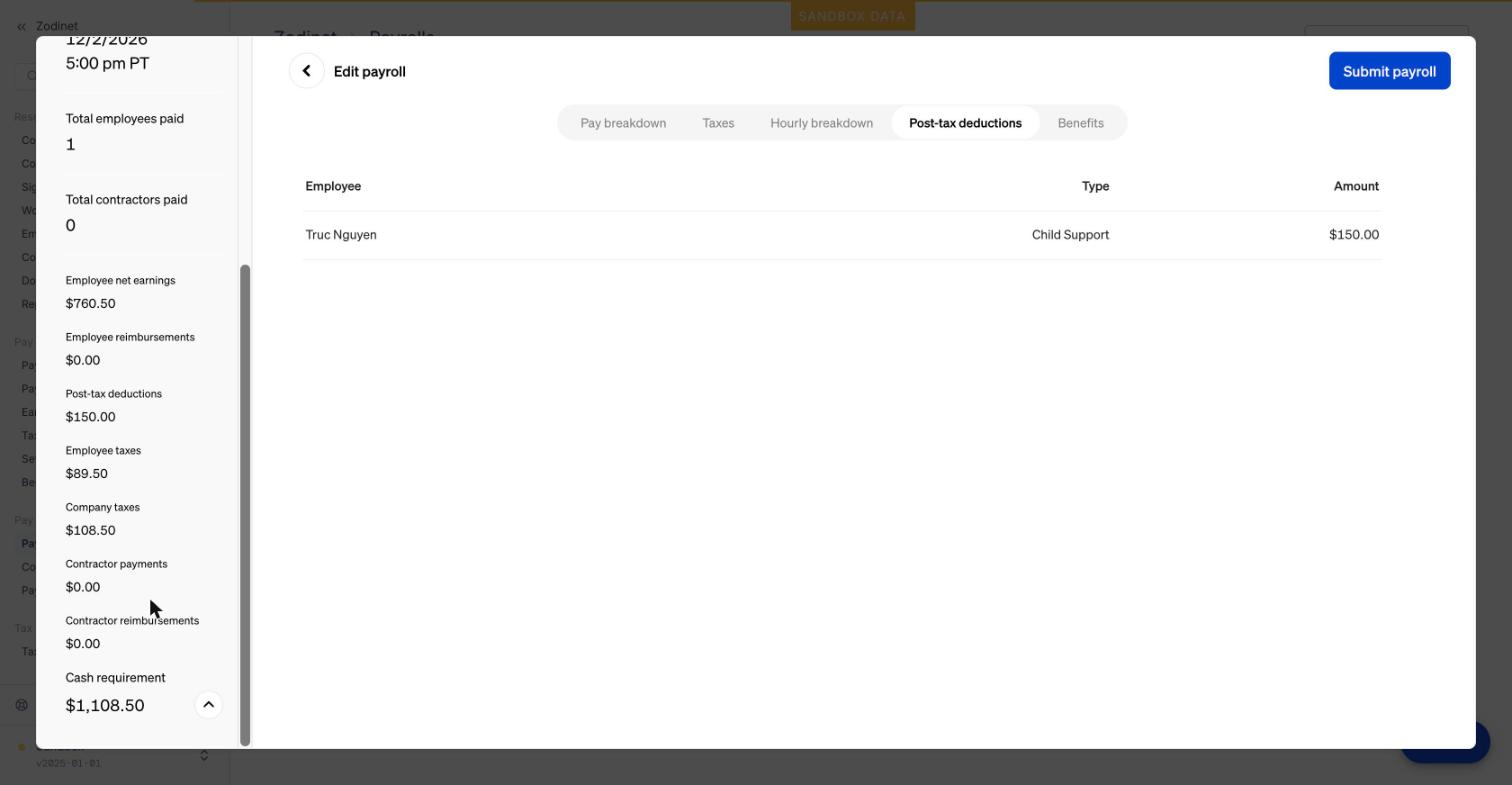This screenshot has height=785, width=1512.
Task: Click the $1,108.50 cash requirement value
Action: [x=105, y=706]
